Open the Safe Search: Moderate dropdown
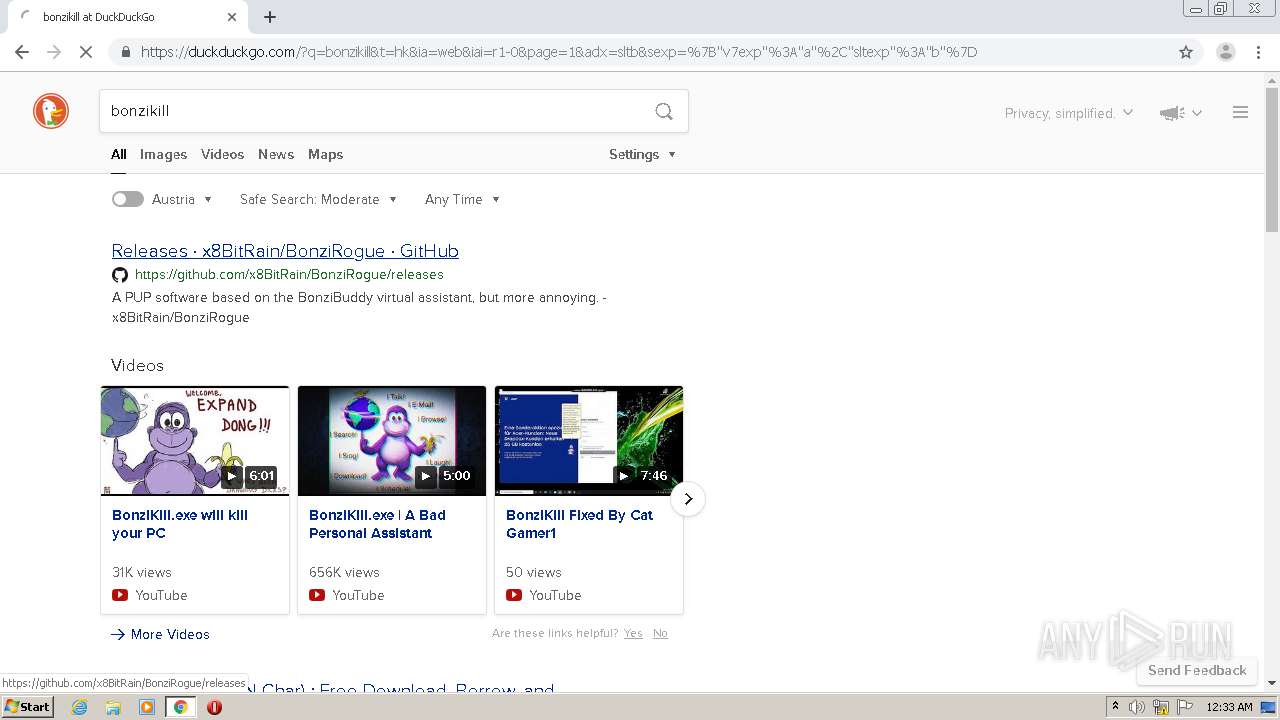The height and width of the screenshot is (720, 1280). click(318, 199)
